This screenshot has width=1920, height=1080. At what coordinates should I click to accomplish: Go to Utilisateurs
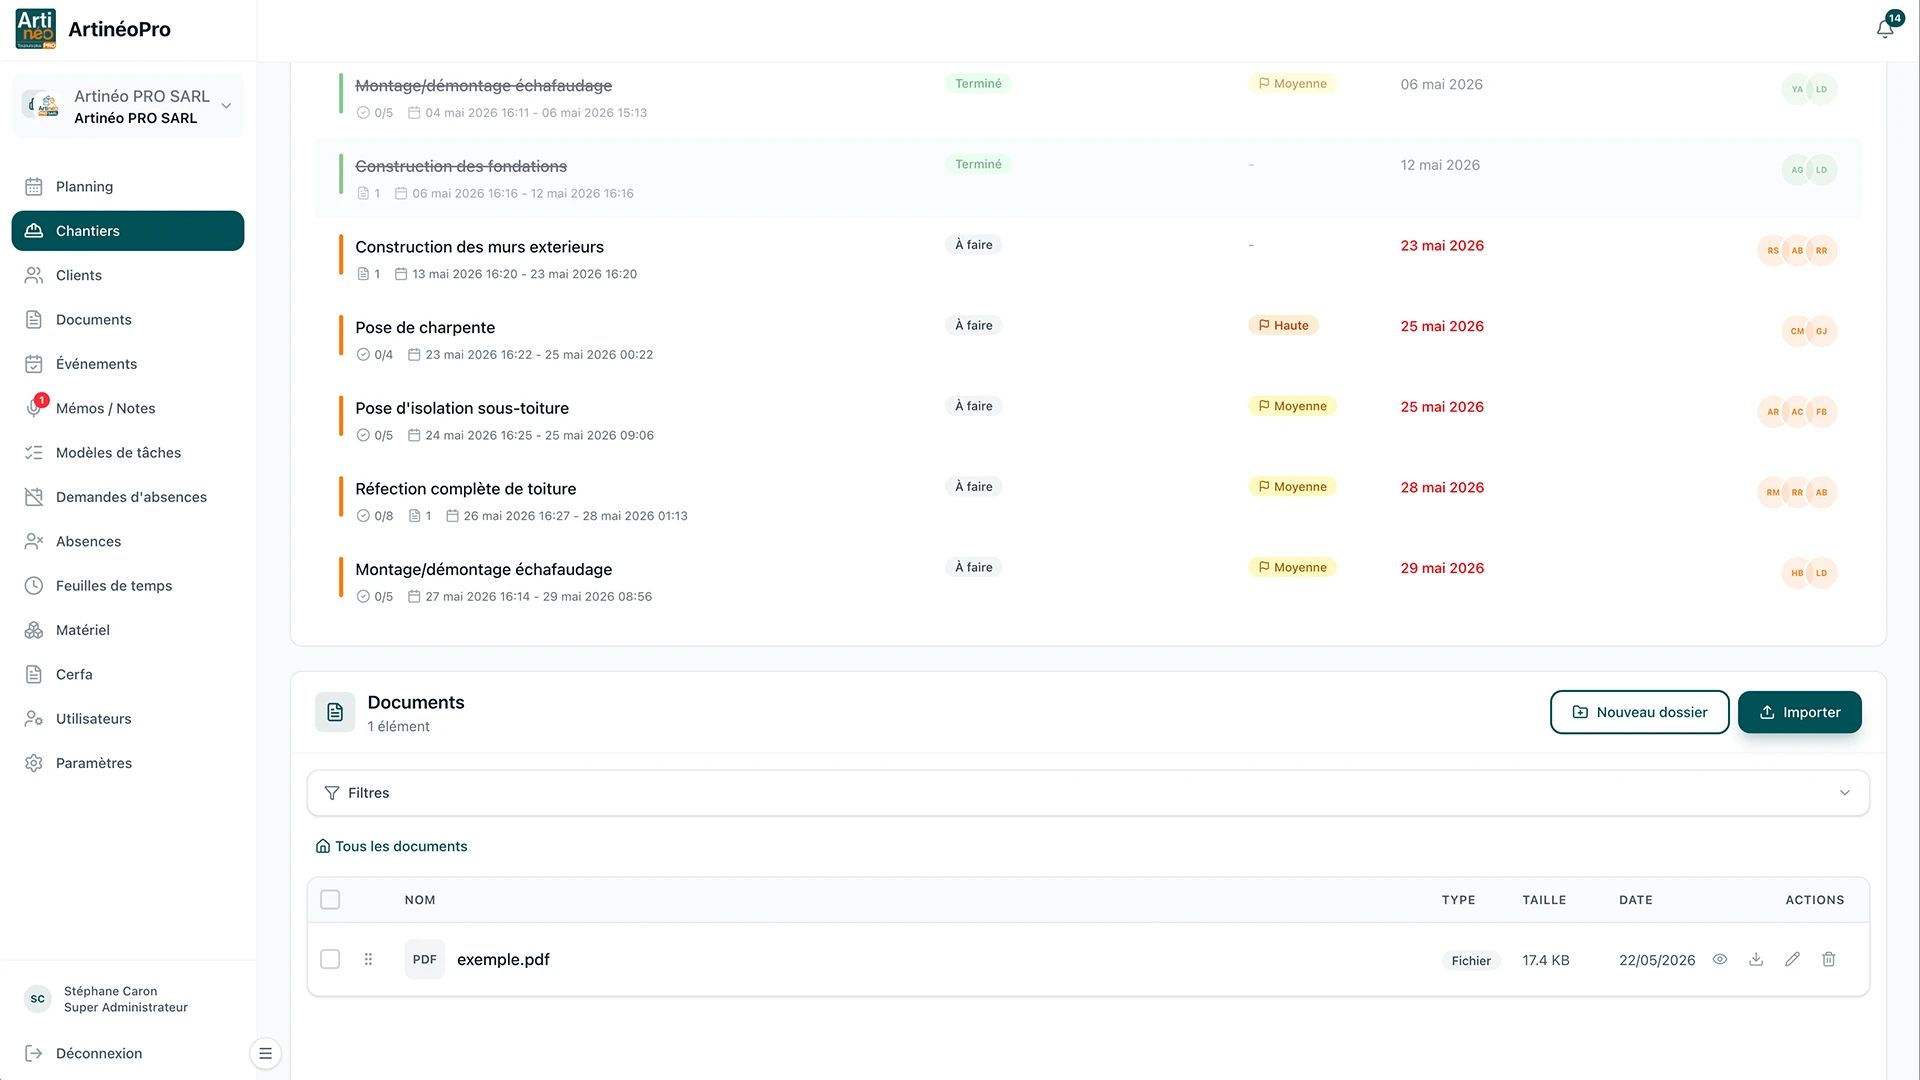pyautogui.click(x=128, y=719)
